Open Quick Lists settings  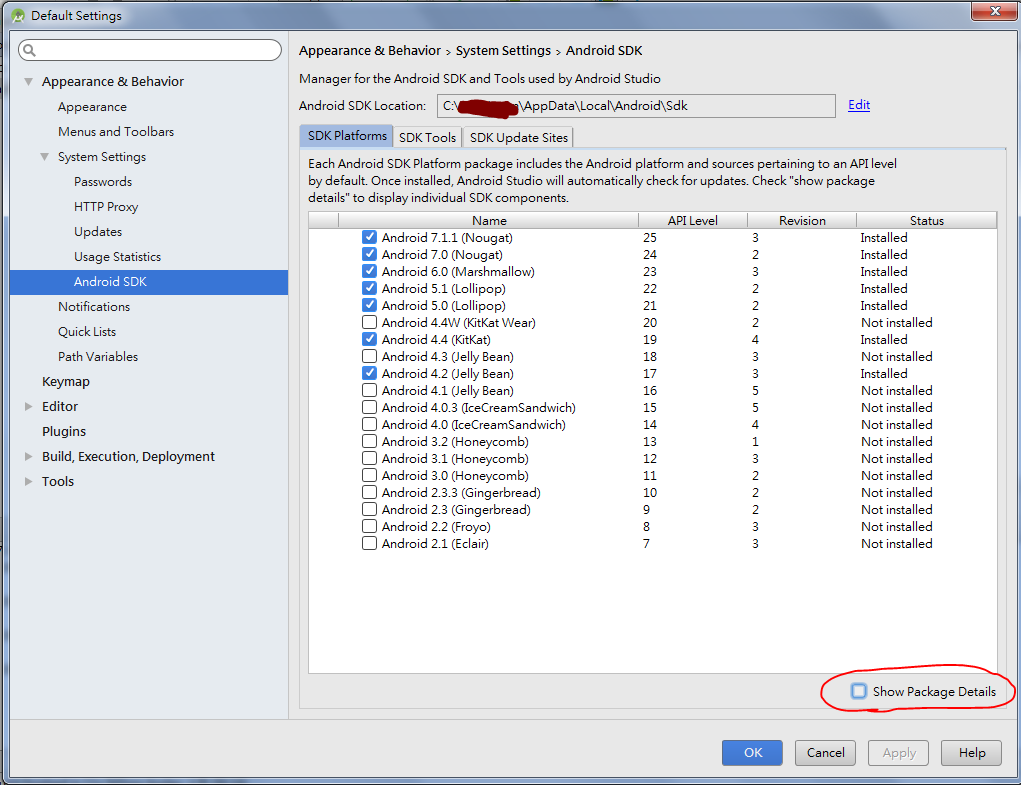click(87, 331)
